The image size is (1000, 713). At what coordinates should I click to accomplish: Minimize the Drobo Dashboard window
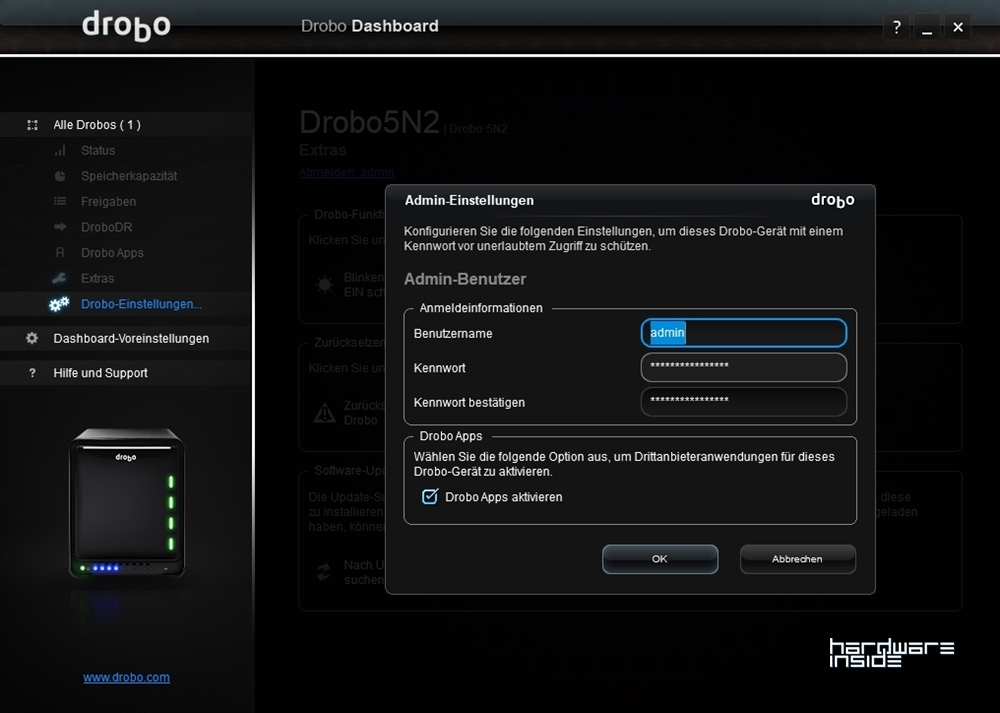(927, 27)
